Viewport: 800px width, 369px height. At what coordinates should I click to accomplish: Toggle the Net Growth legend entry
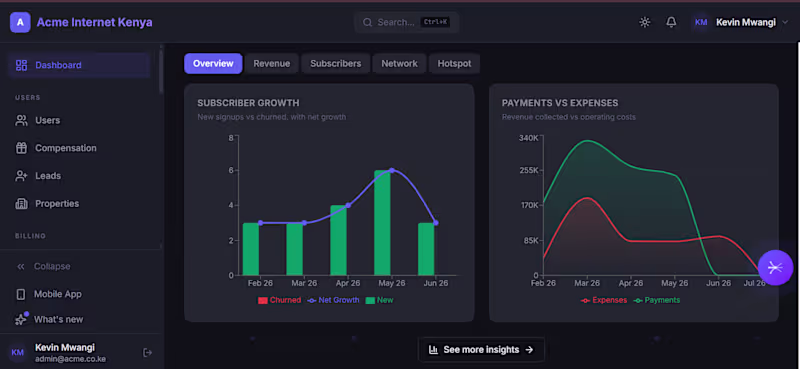333,300
